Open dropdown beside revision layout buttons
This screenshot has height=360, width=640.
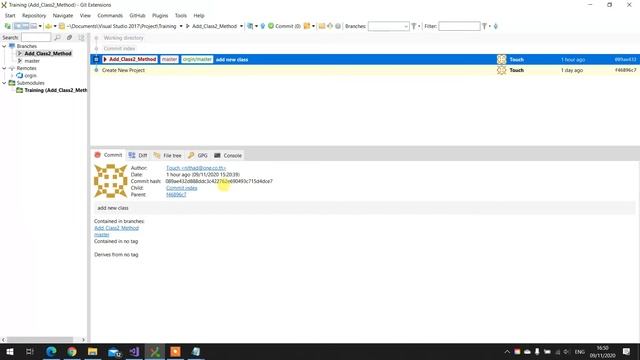[x=40, y=26]
